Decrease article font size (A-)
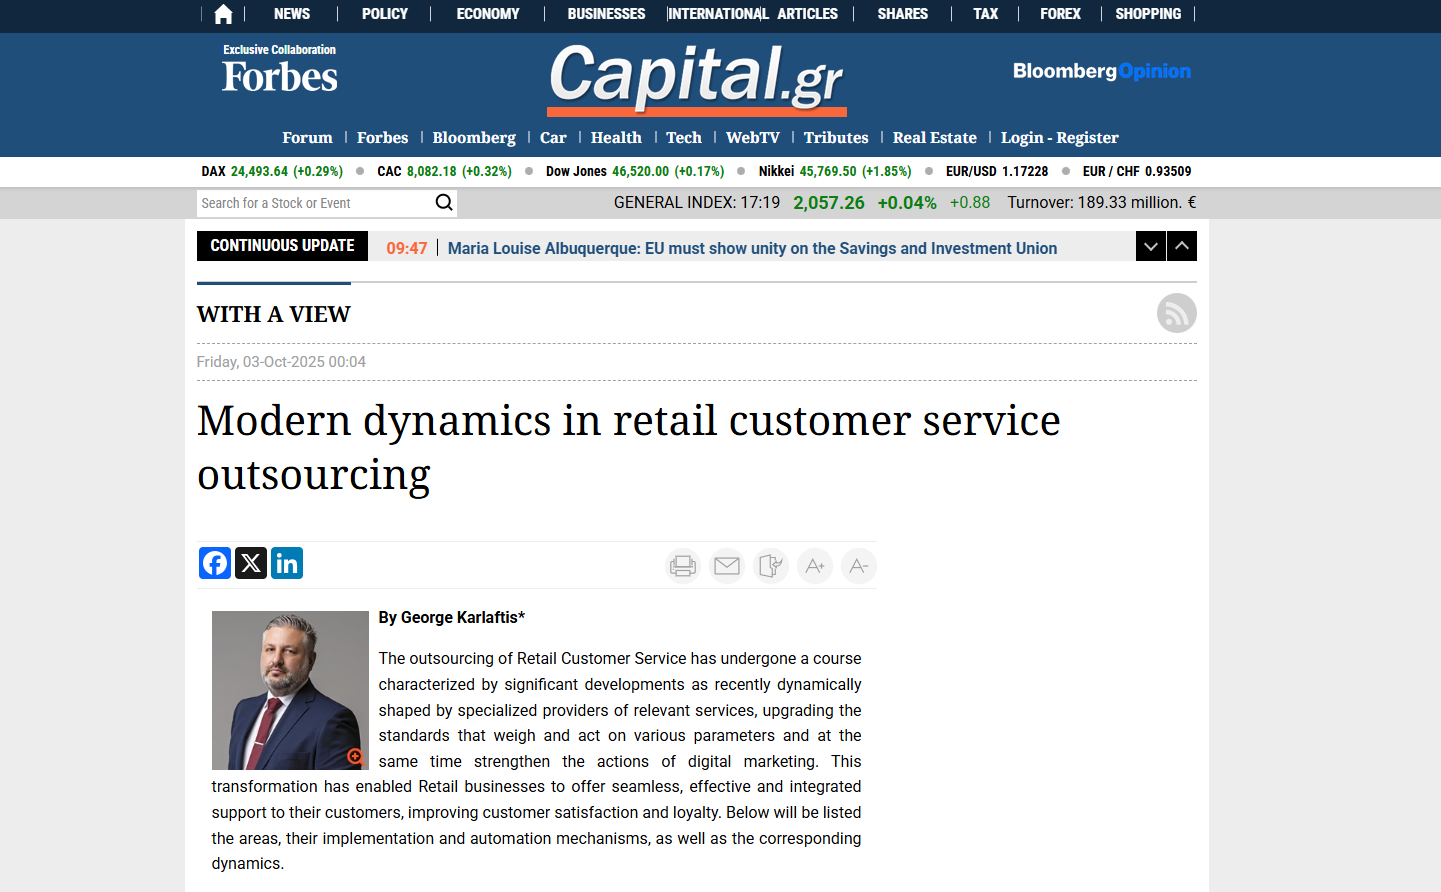The width and height of the screenshot is (1441, 892). coord(858,566)
